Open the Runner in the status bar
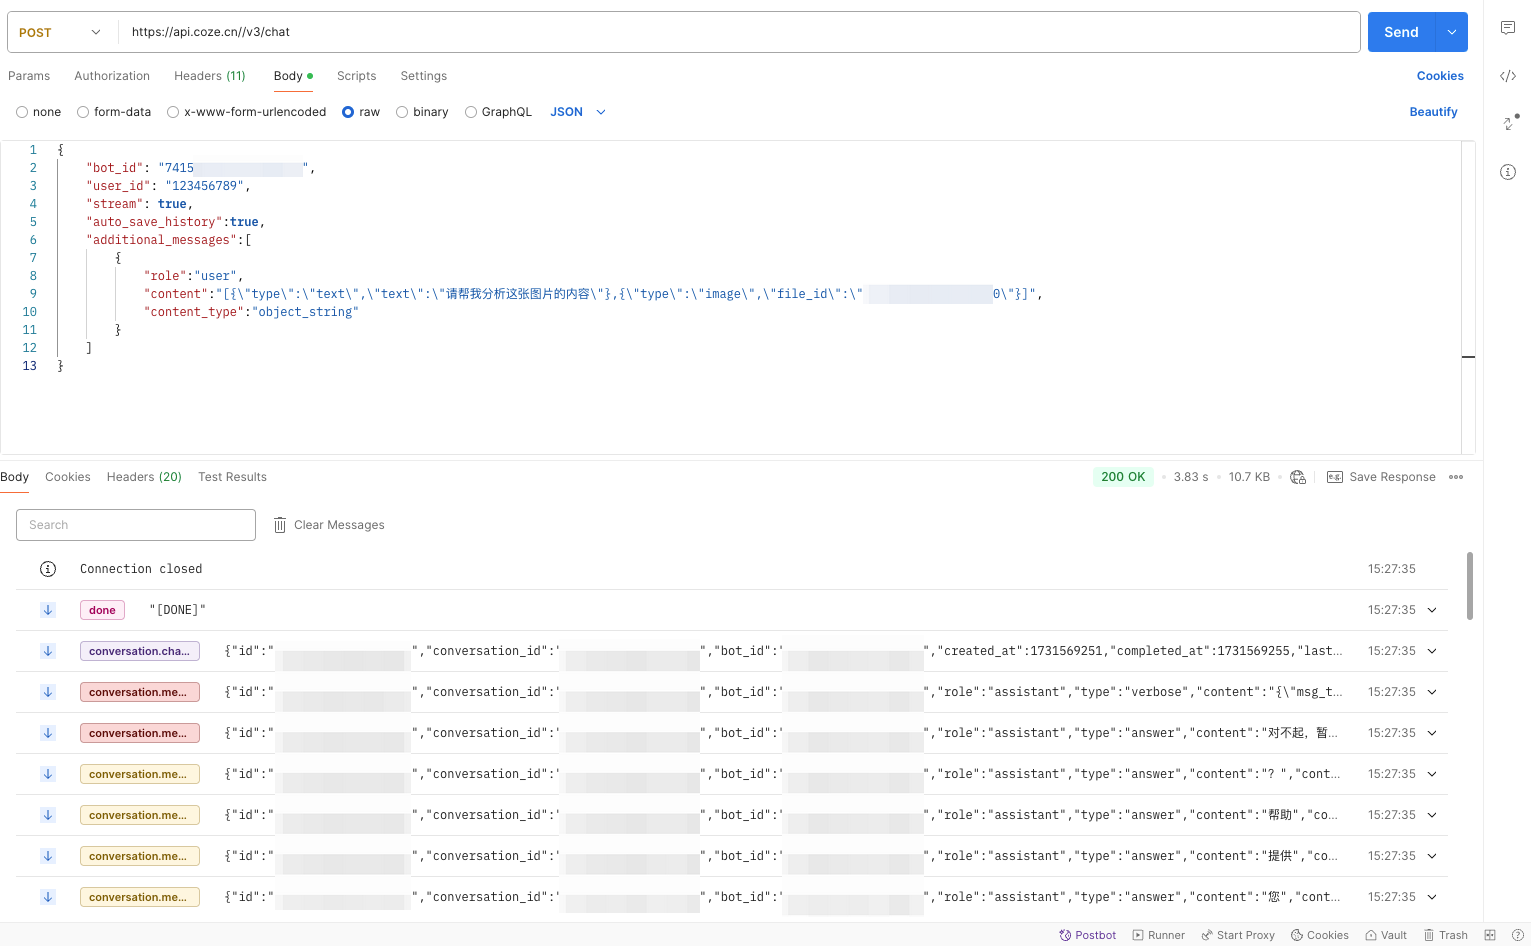Screen dimensions: 1531x946 point(1158,935)
